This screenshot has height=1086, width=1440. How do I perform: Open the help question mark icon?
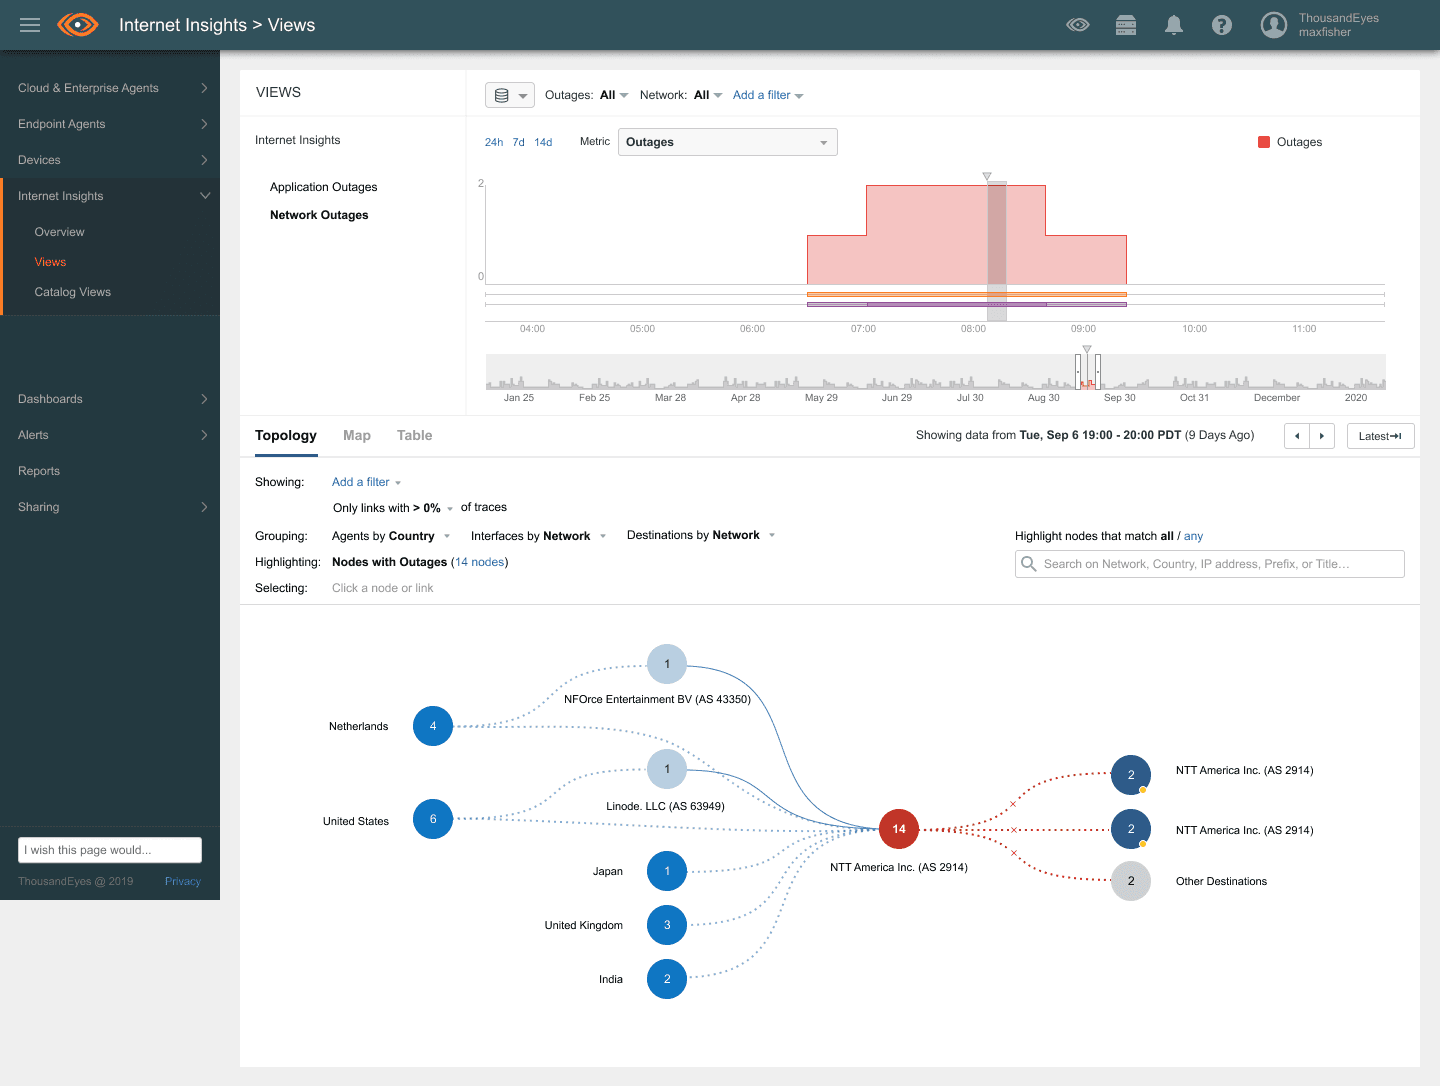coord(1222,25)
